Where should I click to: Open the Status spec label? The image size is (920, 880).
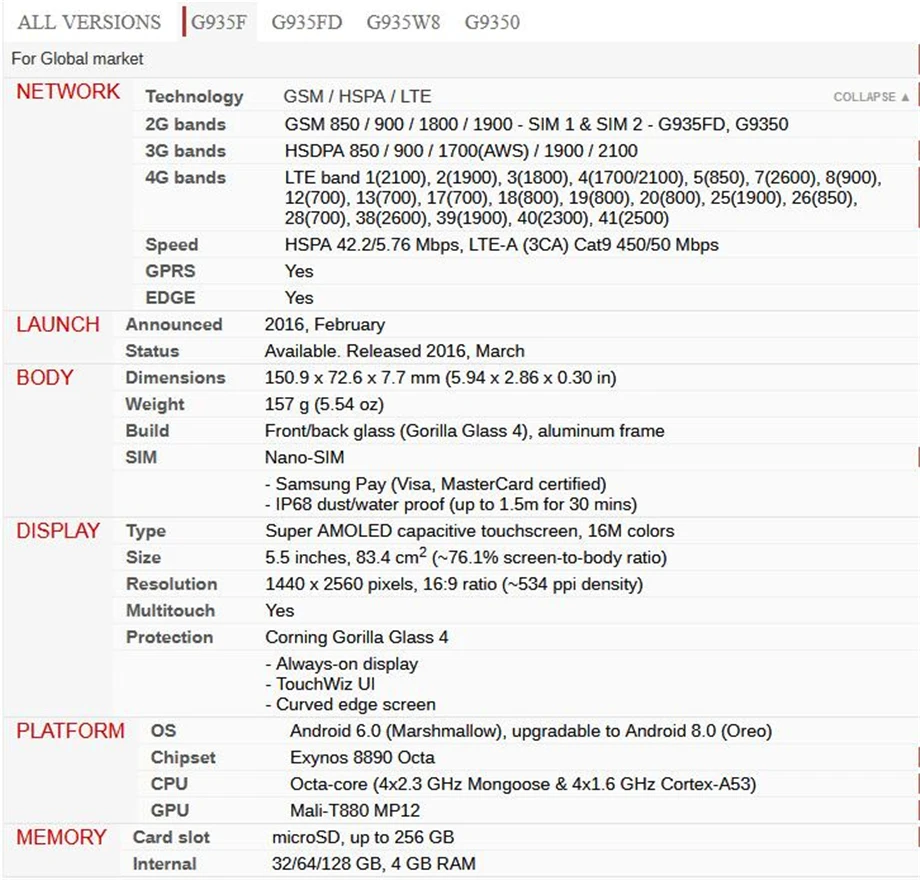pyautogui.click(x=152, y=351)
